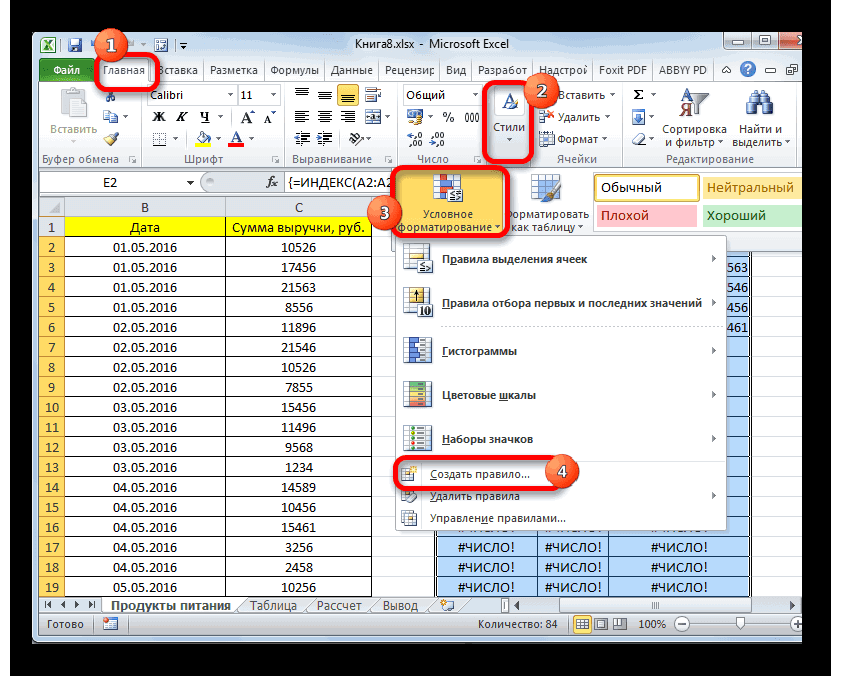The height and width of the screenshot is (676, 859).
Task: Click the thousands separator 000 icon
Action: tap(472, 117)
